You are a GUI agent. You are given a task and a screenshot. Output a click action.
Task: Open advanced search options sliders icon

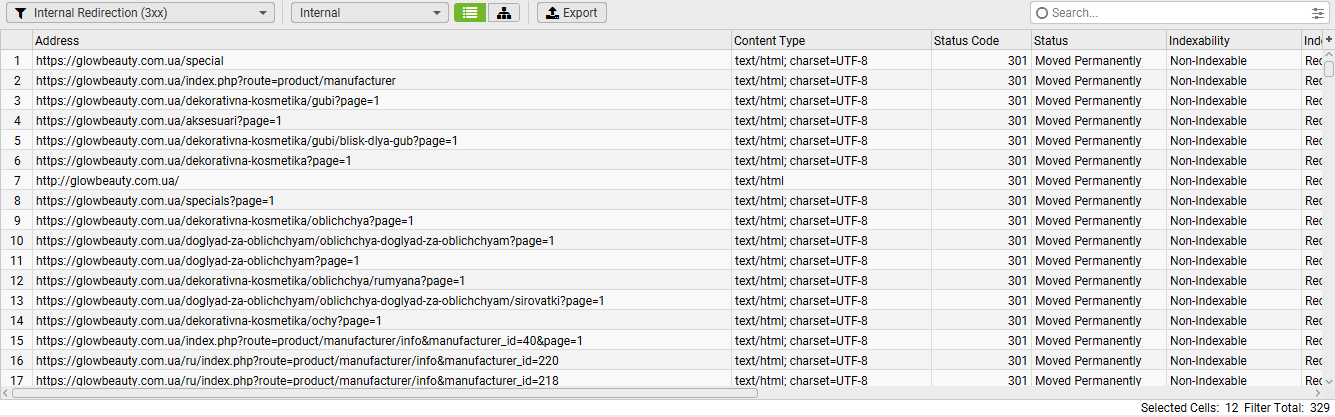(x=1317, y=13)
